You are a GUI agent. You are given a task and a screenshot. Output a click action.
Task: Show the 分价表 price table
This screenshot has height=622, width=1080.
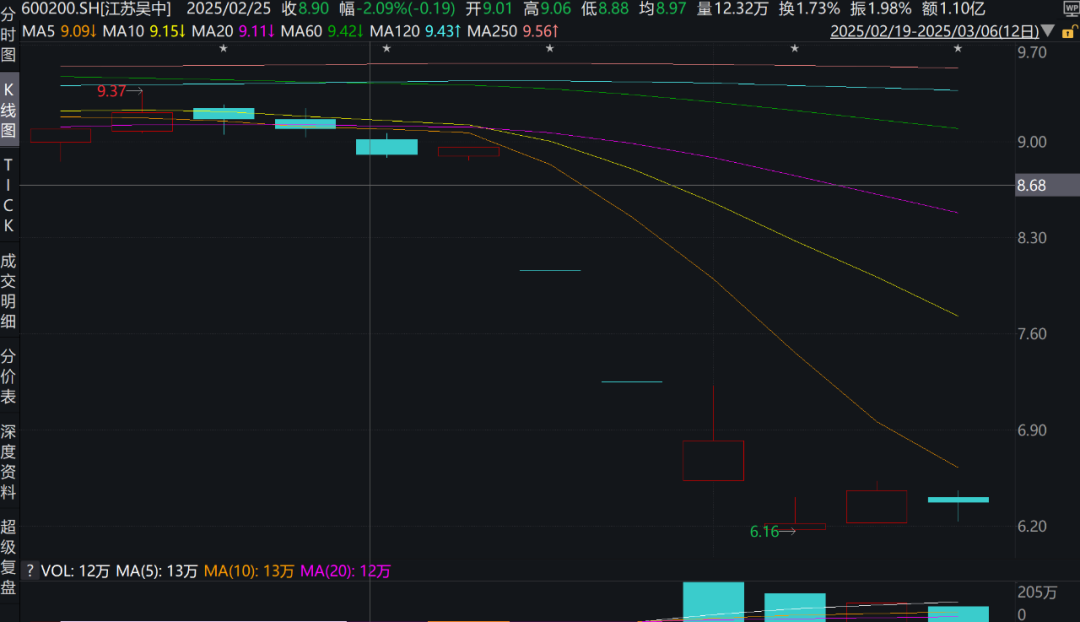point(9,377)
